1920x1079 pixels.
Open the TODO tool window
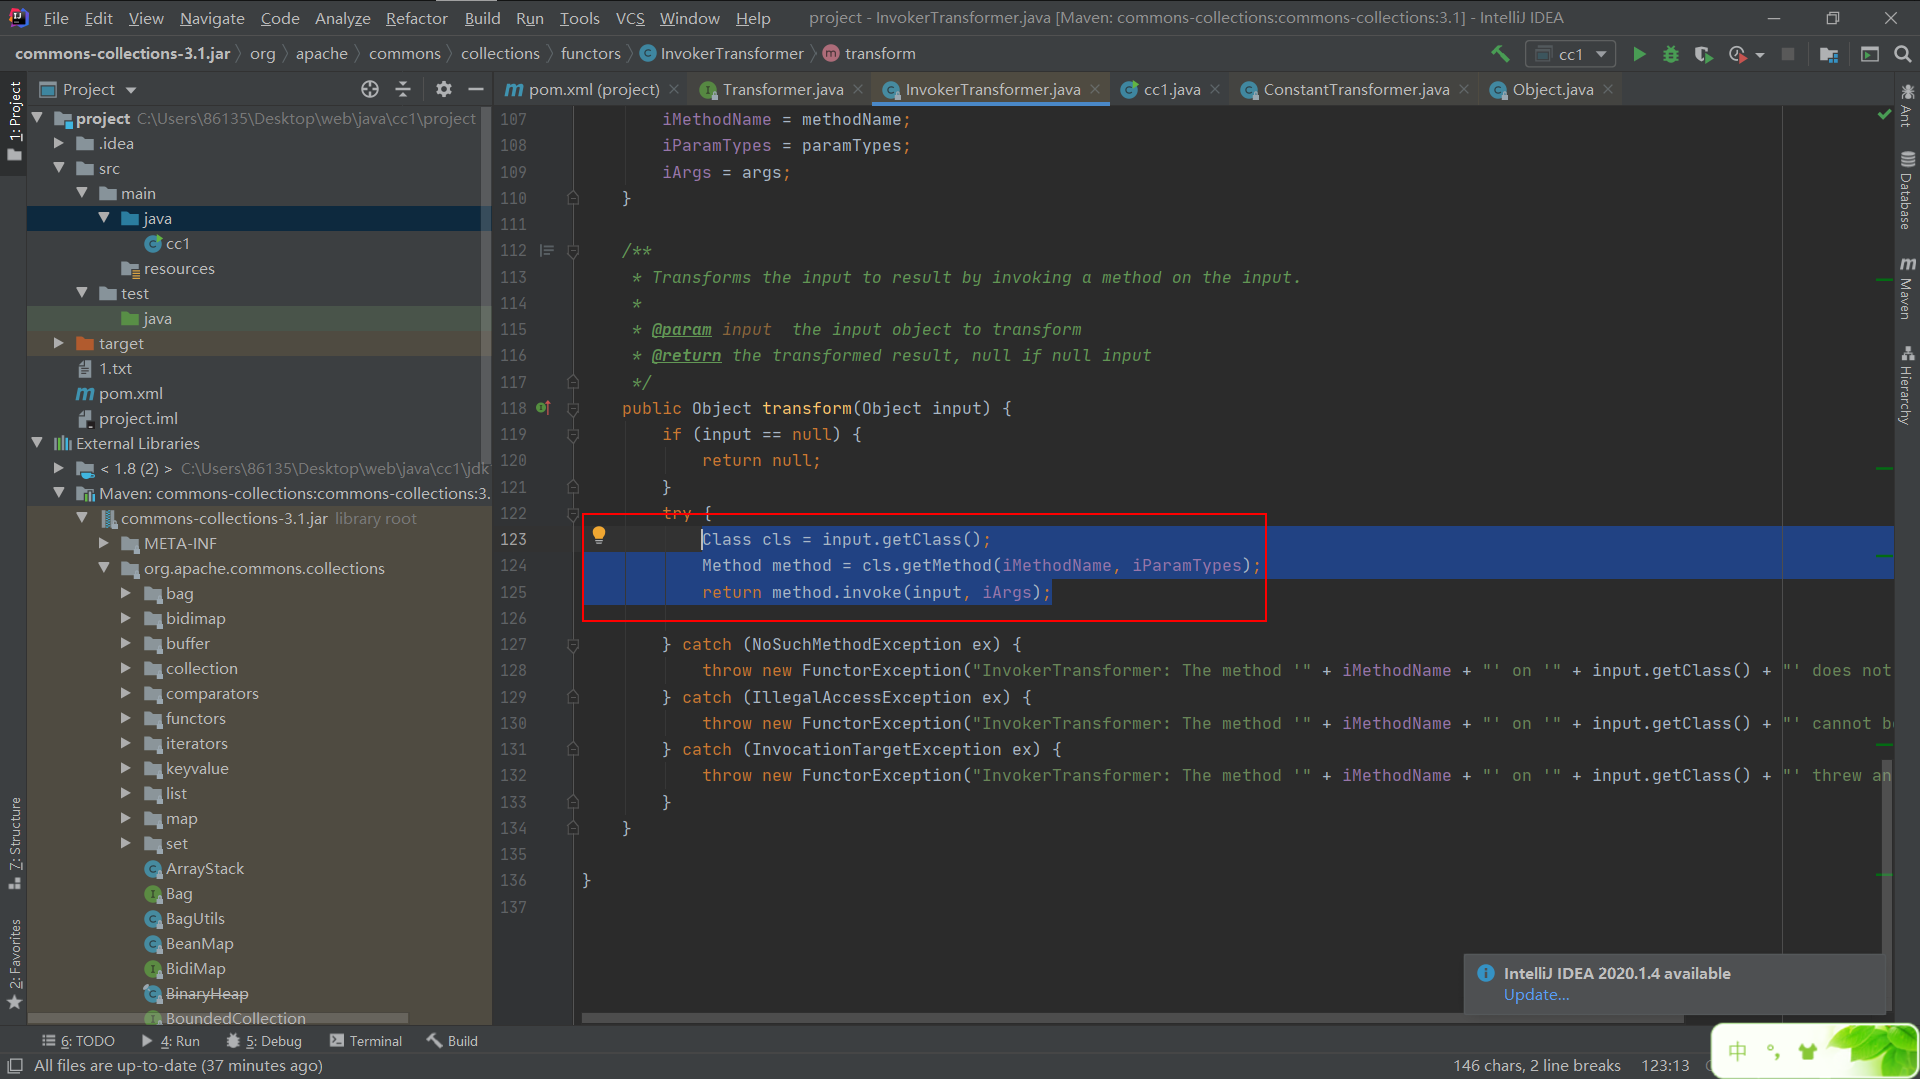(x=78, y=1041)
